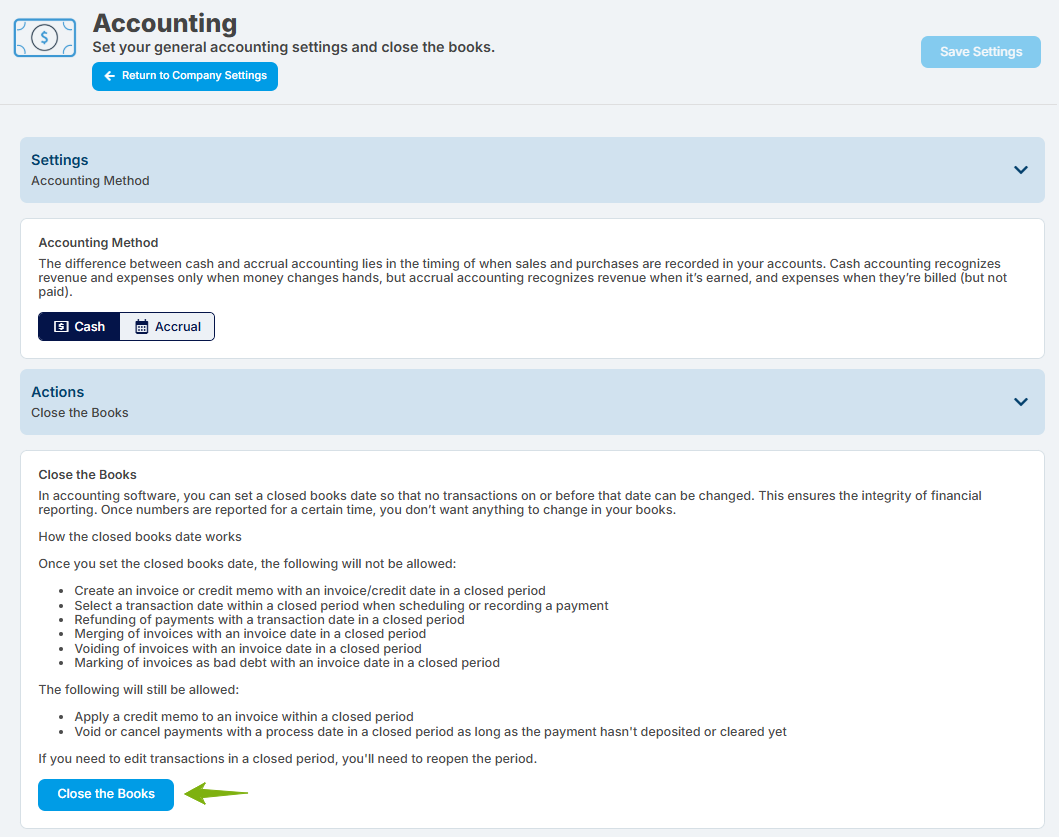Click the Accounting Method card heading
This screenshot has width=1059, height=837.
[98, 243]
